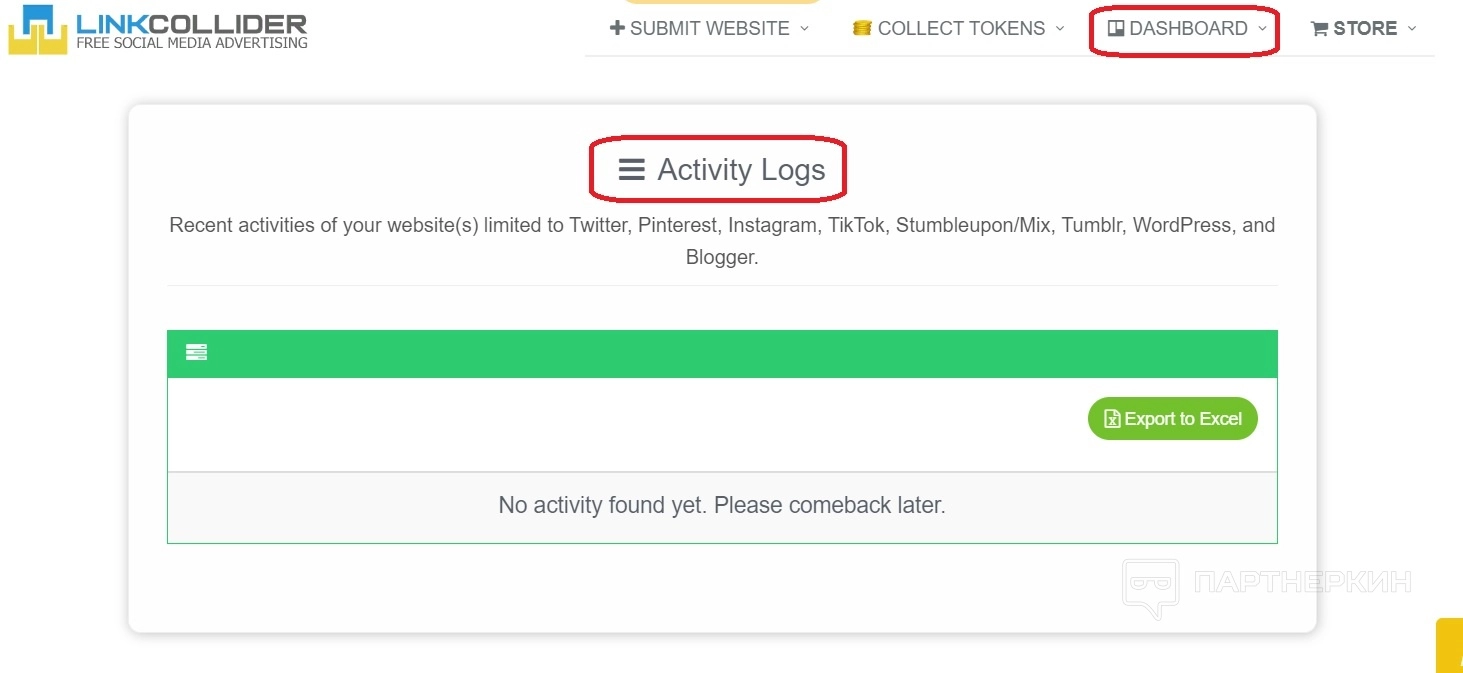Open the SUBMIT WEBSITE menu

(709, 28)
